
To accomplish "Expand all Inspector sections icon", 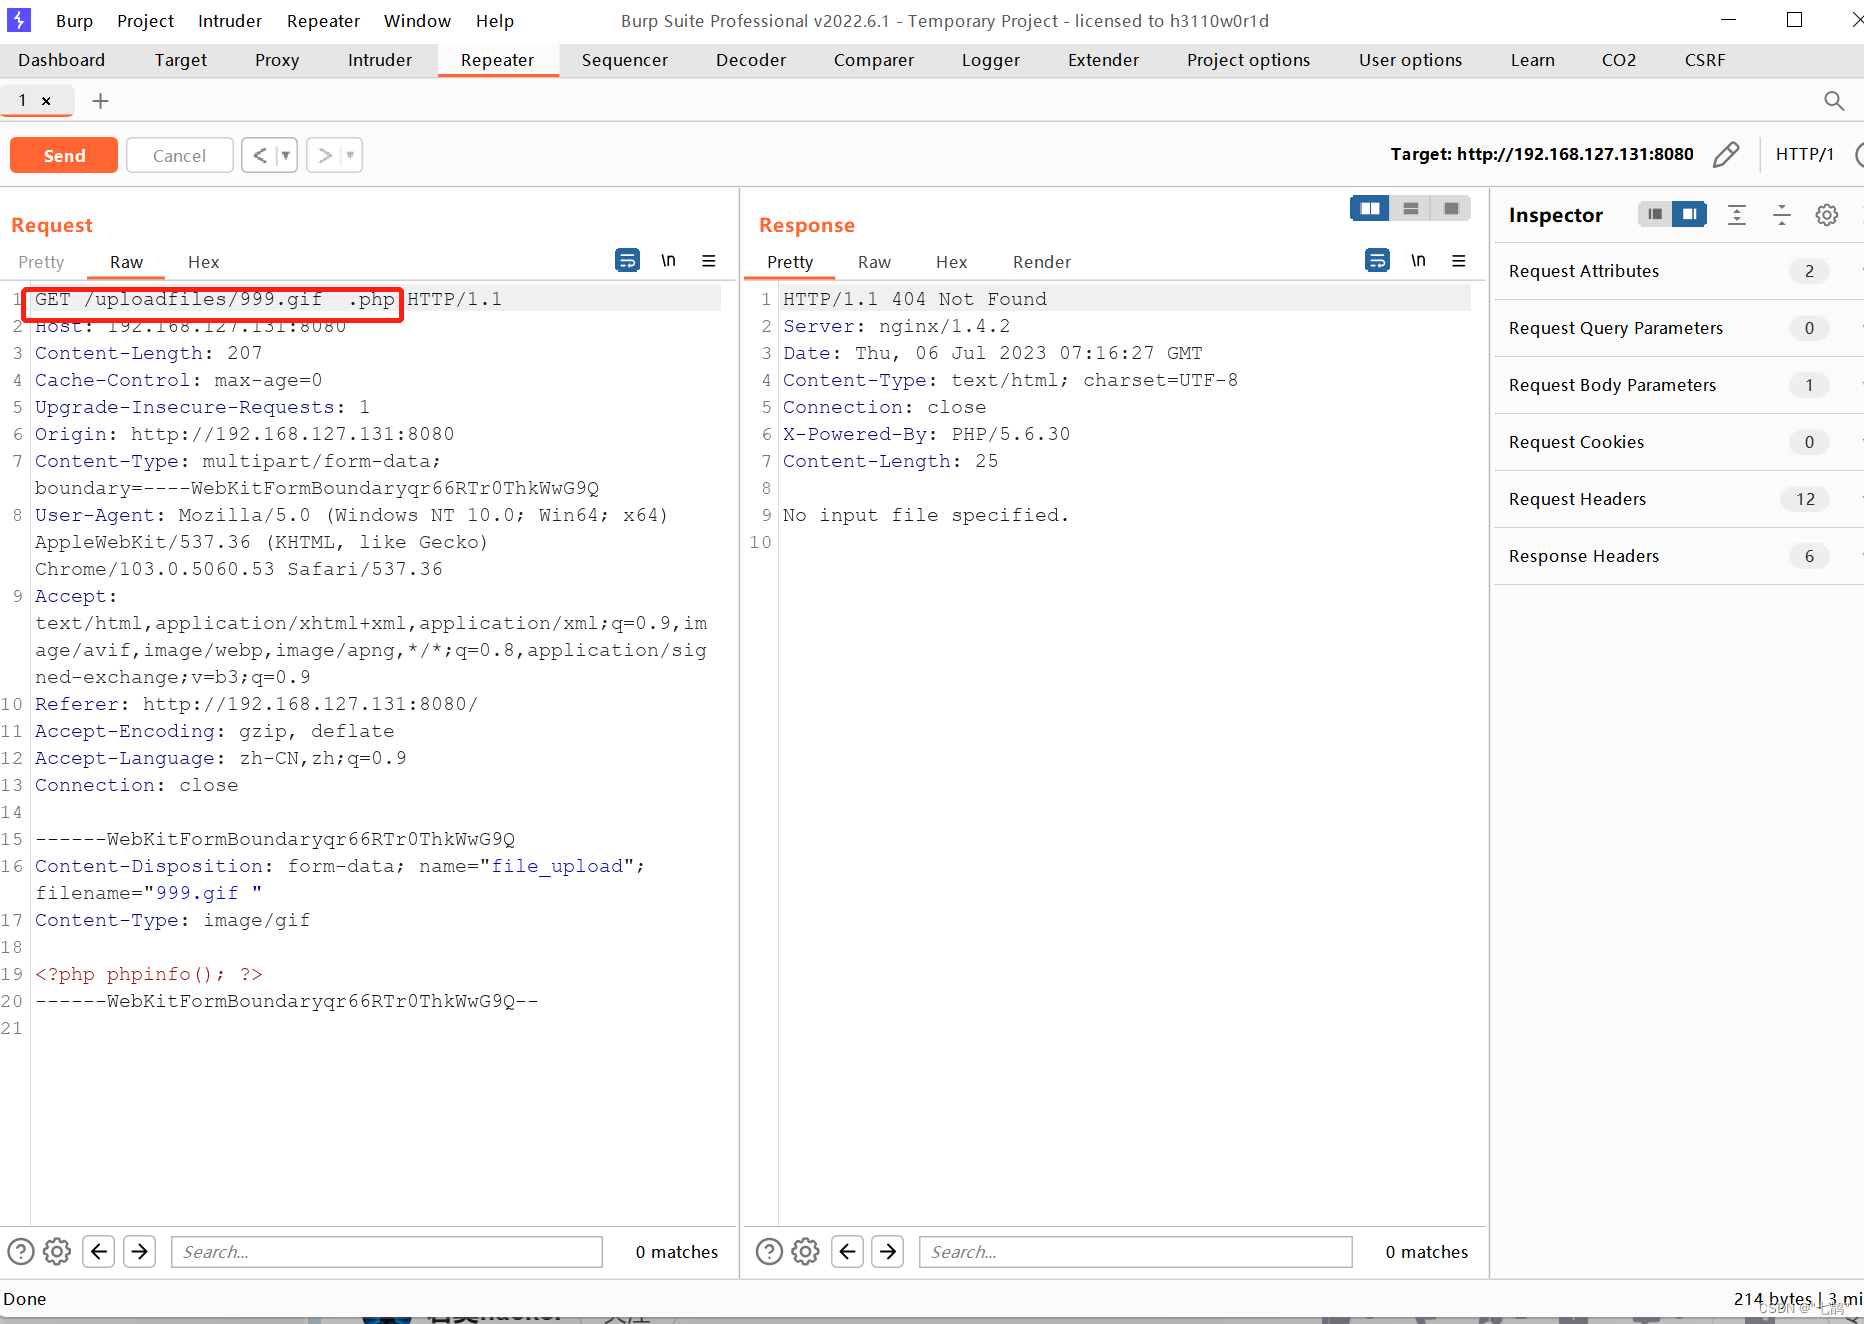I will (1737, 215).
